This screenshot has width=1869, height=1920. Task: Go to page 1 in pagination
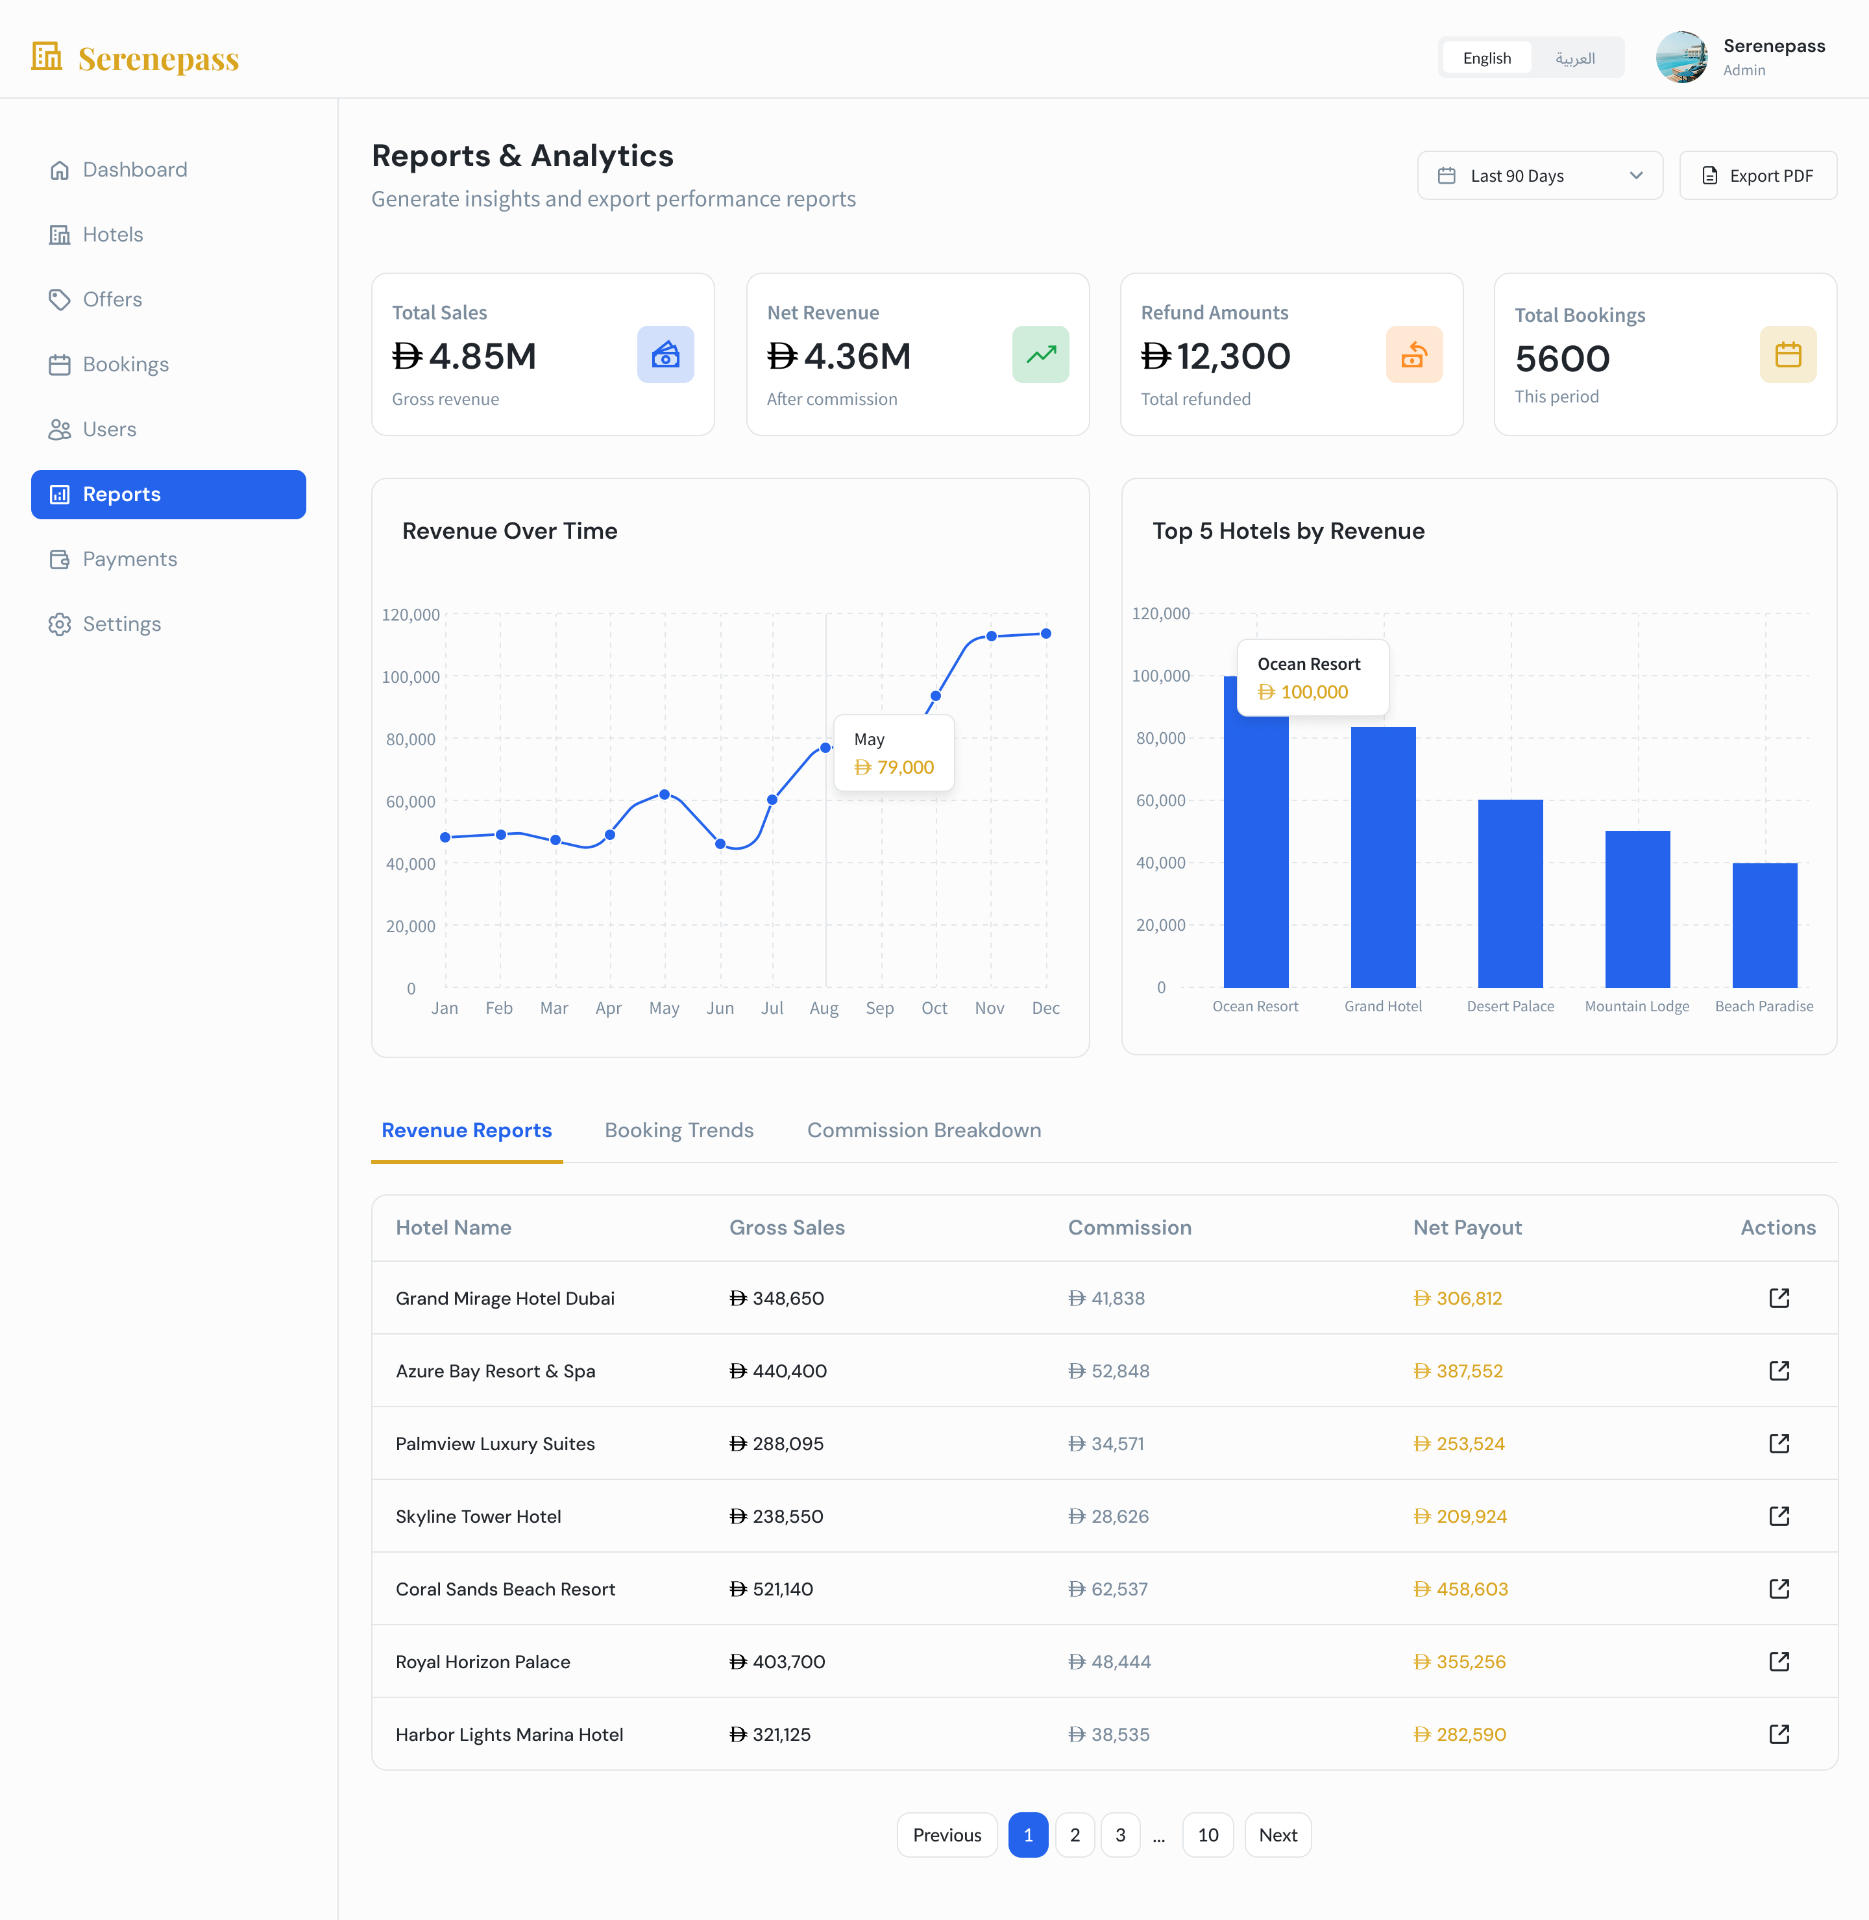1028,1836
